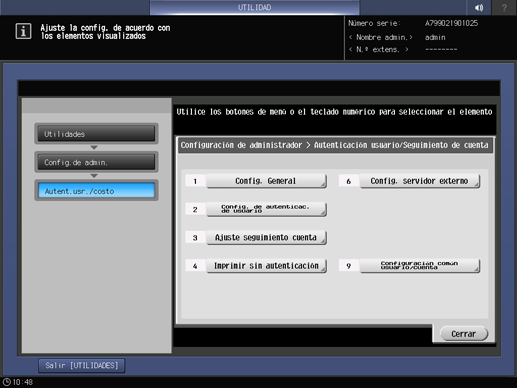Open Config. General menu option

[x=266, y=181]
